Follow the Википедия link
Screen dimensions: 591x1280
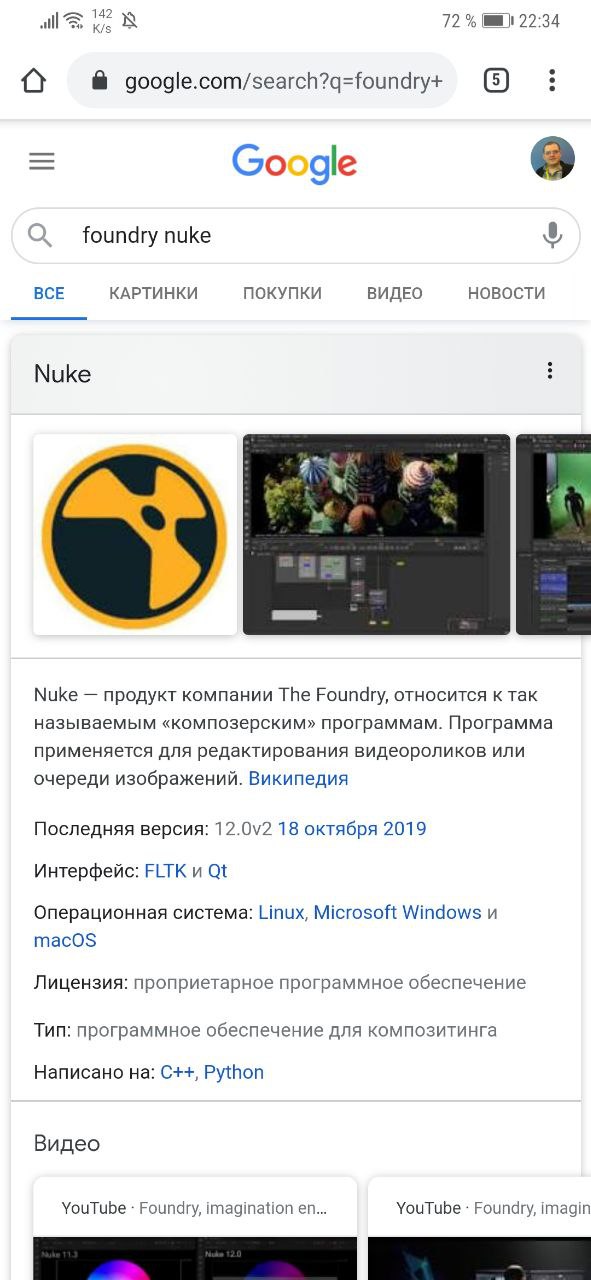(x=298, y=779)
